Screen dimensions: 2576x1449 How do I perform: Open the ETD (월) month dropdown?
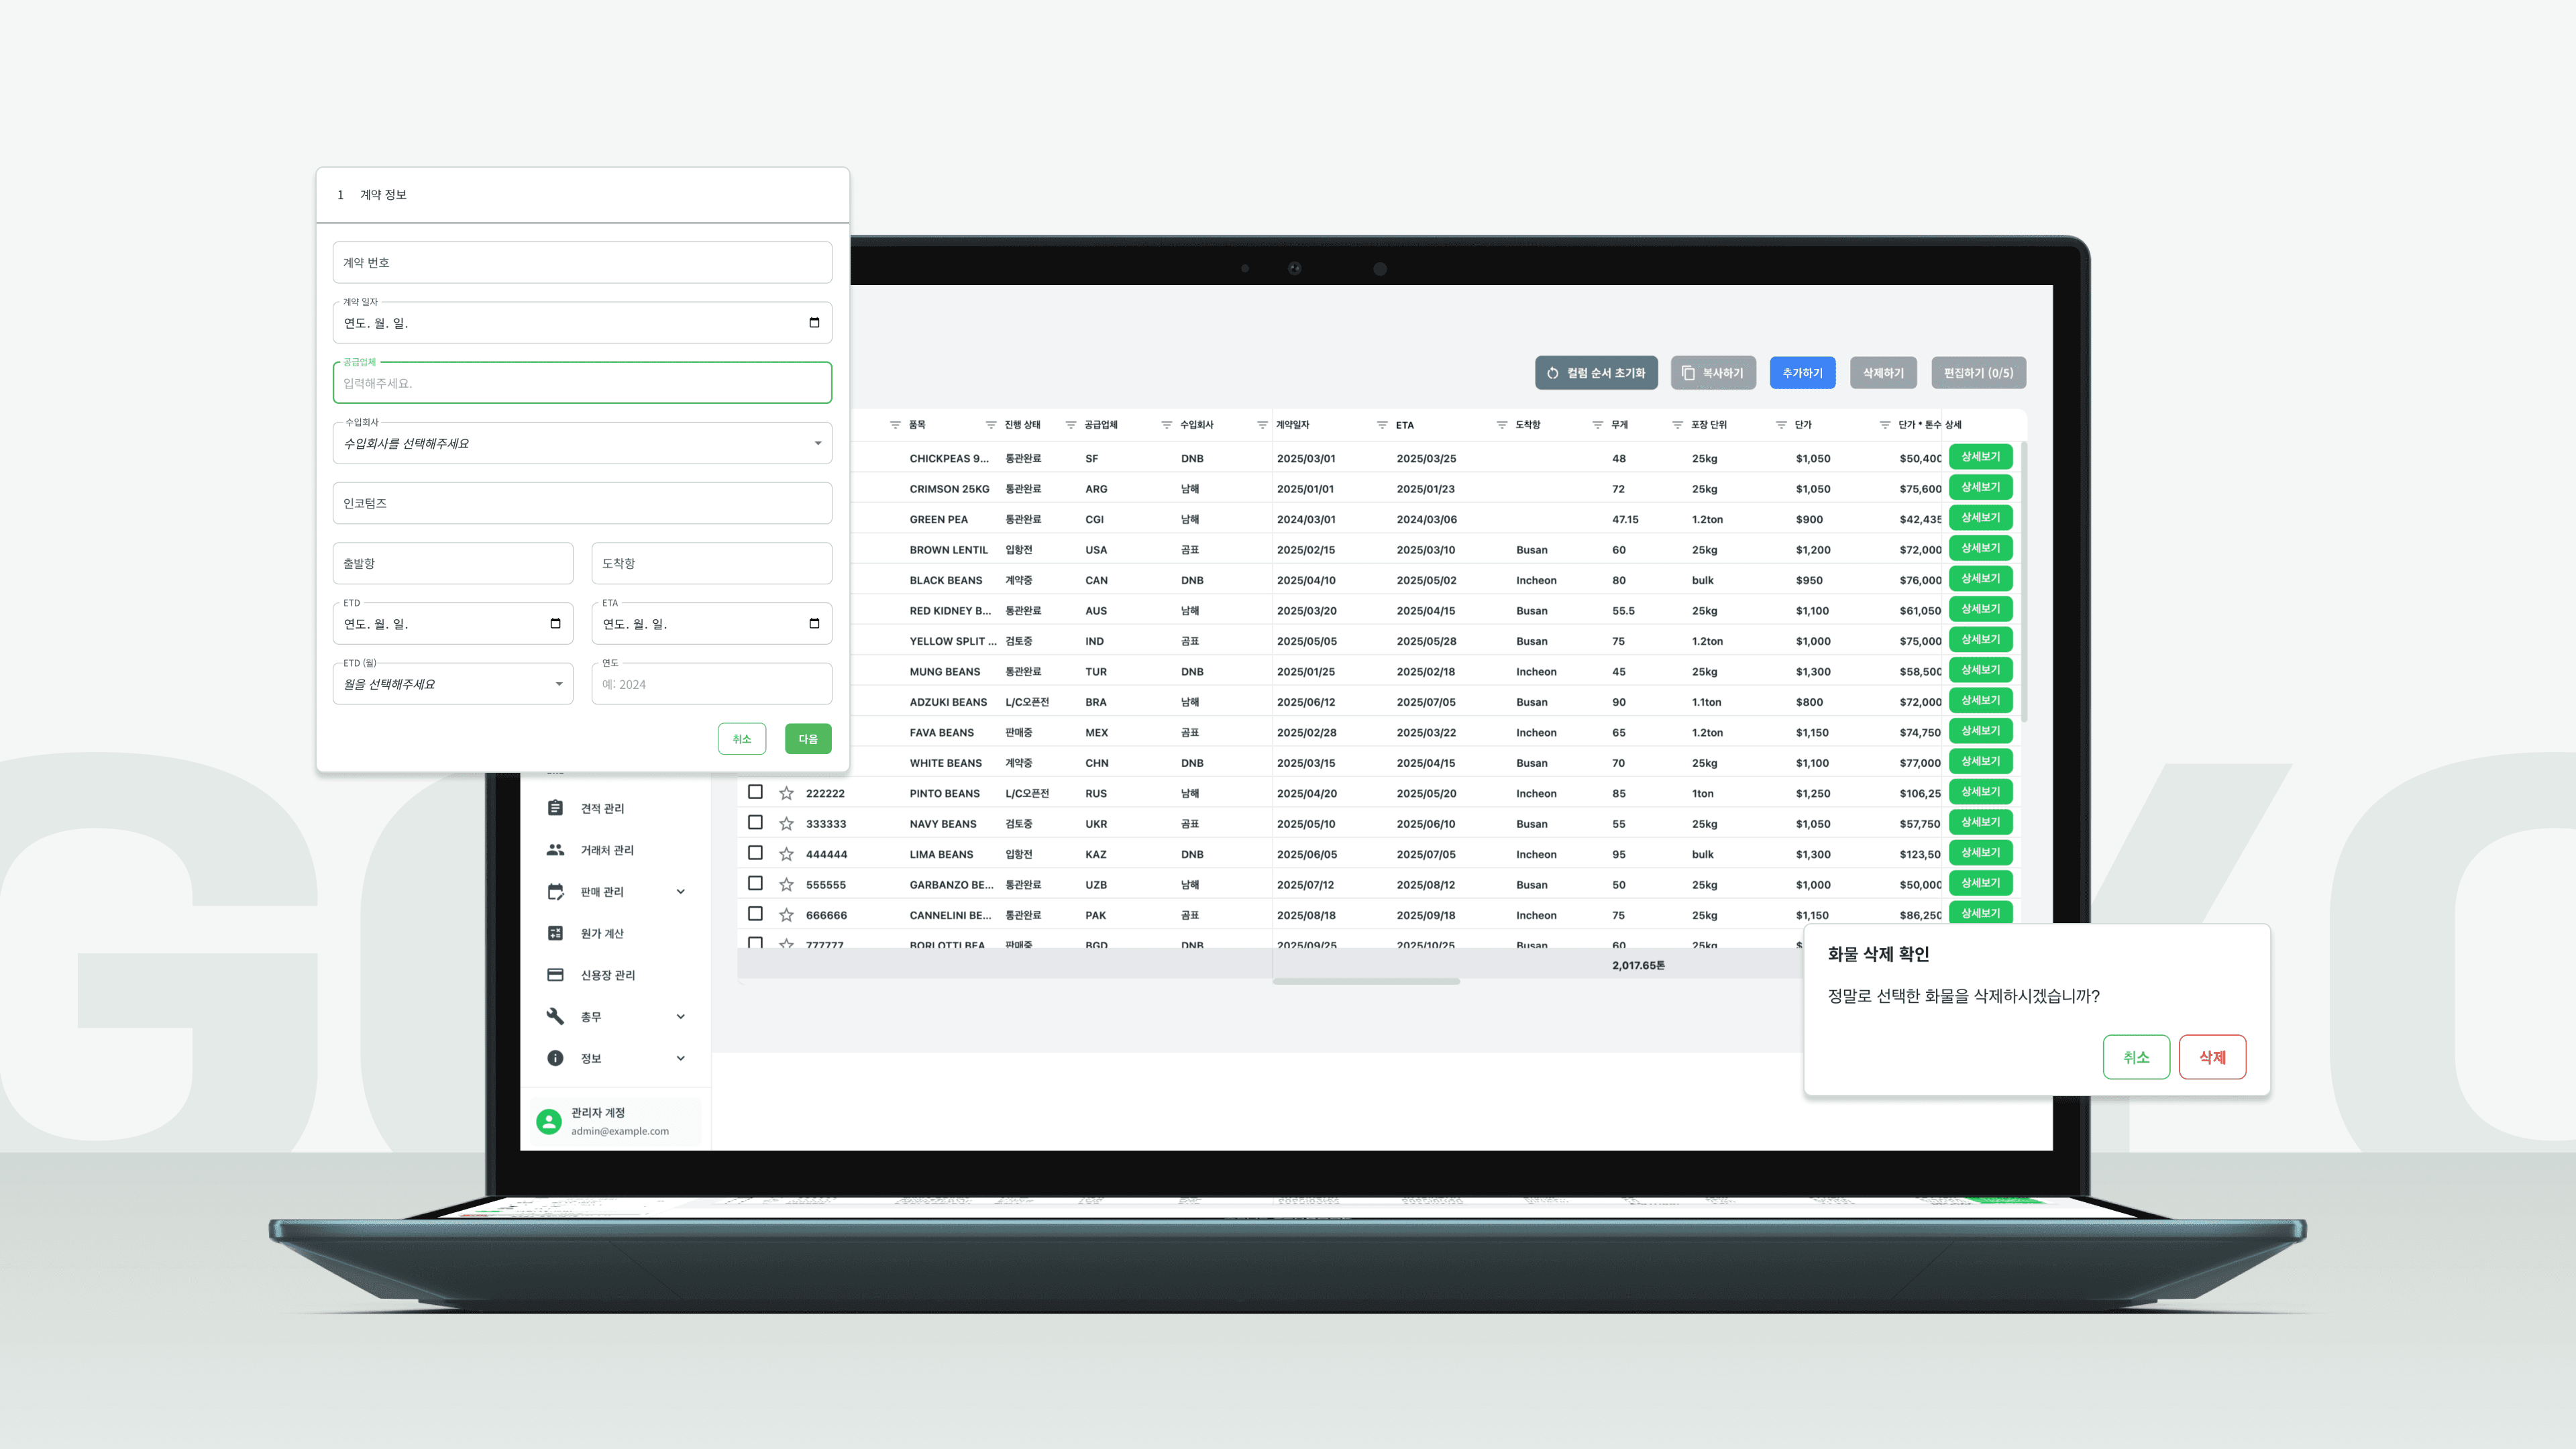point(453,684)
